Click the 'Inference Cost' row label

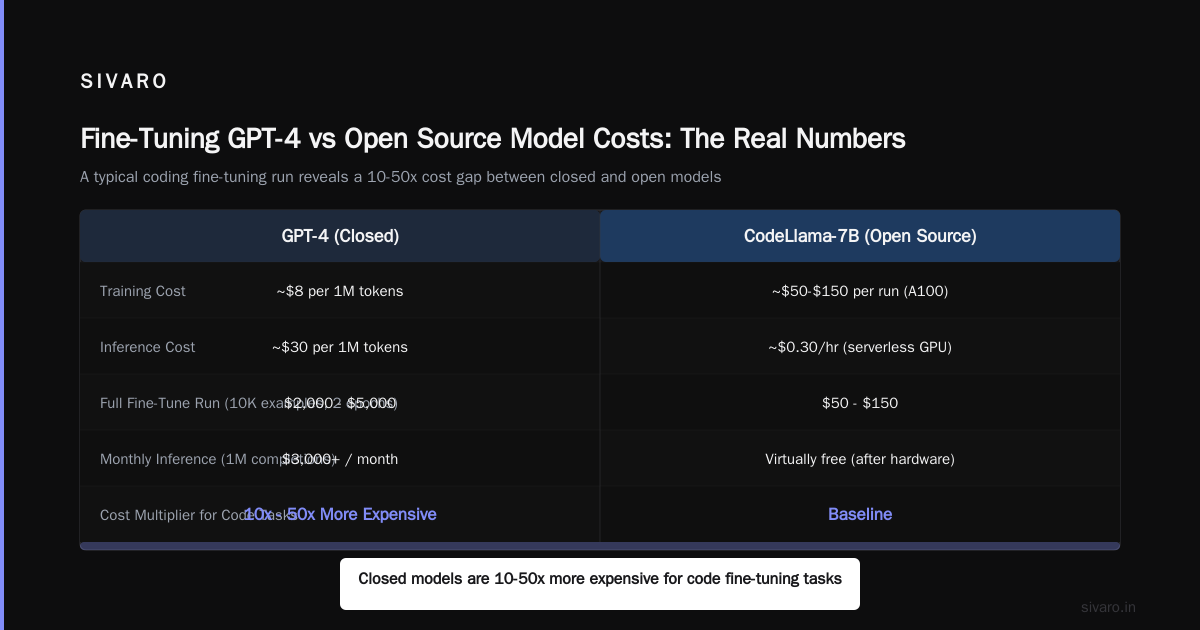pyautogui.click(x=148, y=347)
